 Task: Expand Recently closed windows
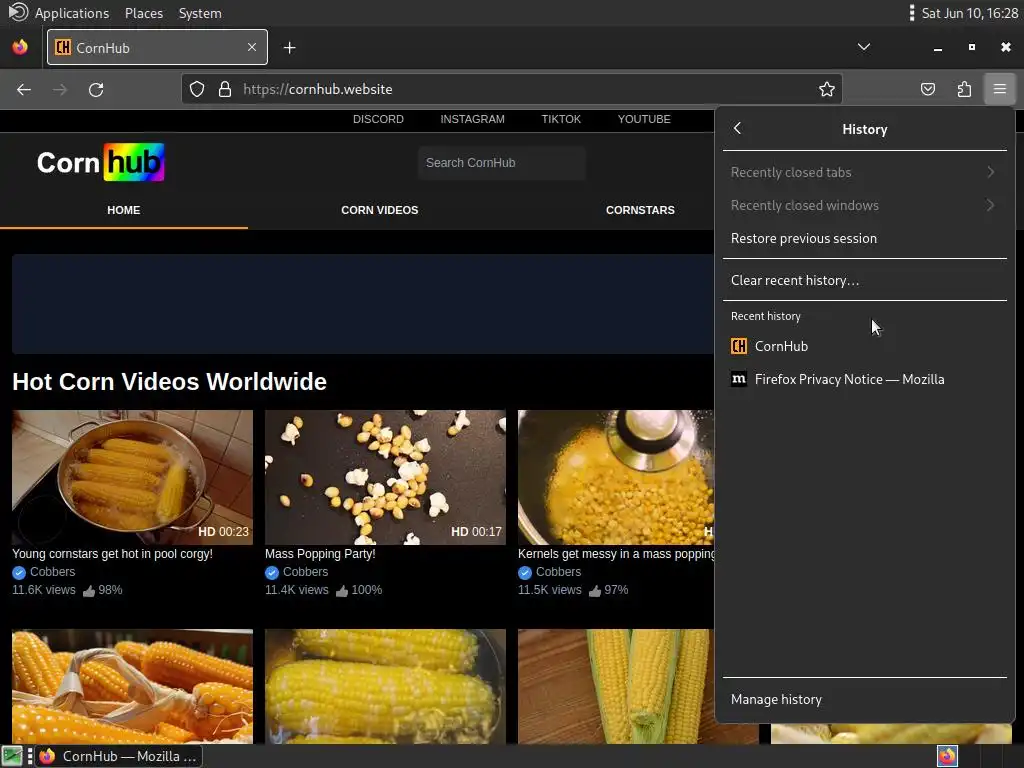864,205
